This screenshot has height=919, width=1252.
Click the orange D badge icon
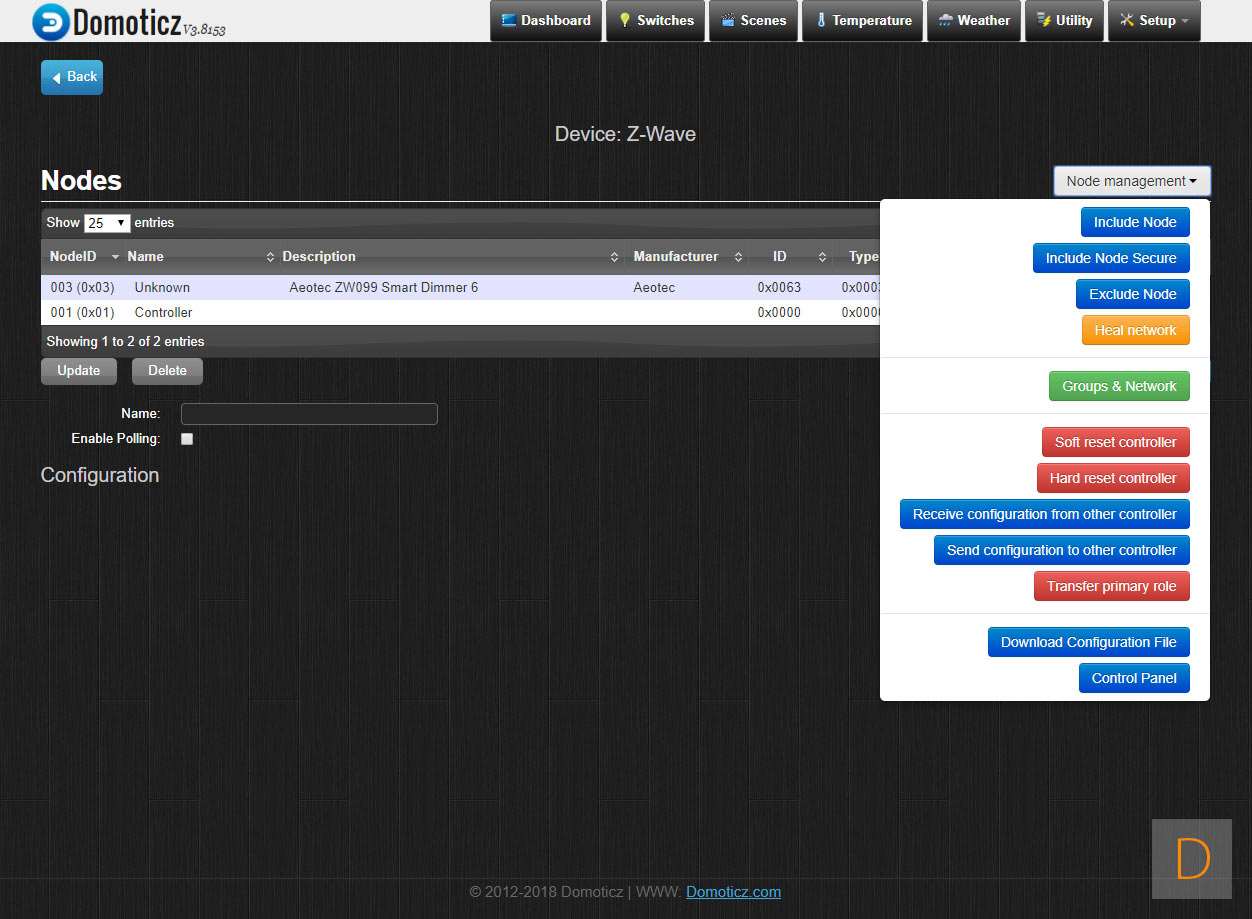coord(1191,859)
